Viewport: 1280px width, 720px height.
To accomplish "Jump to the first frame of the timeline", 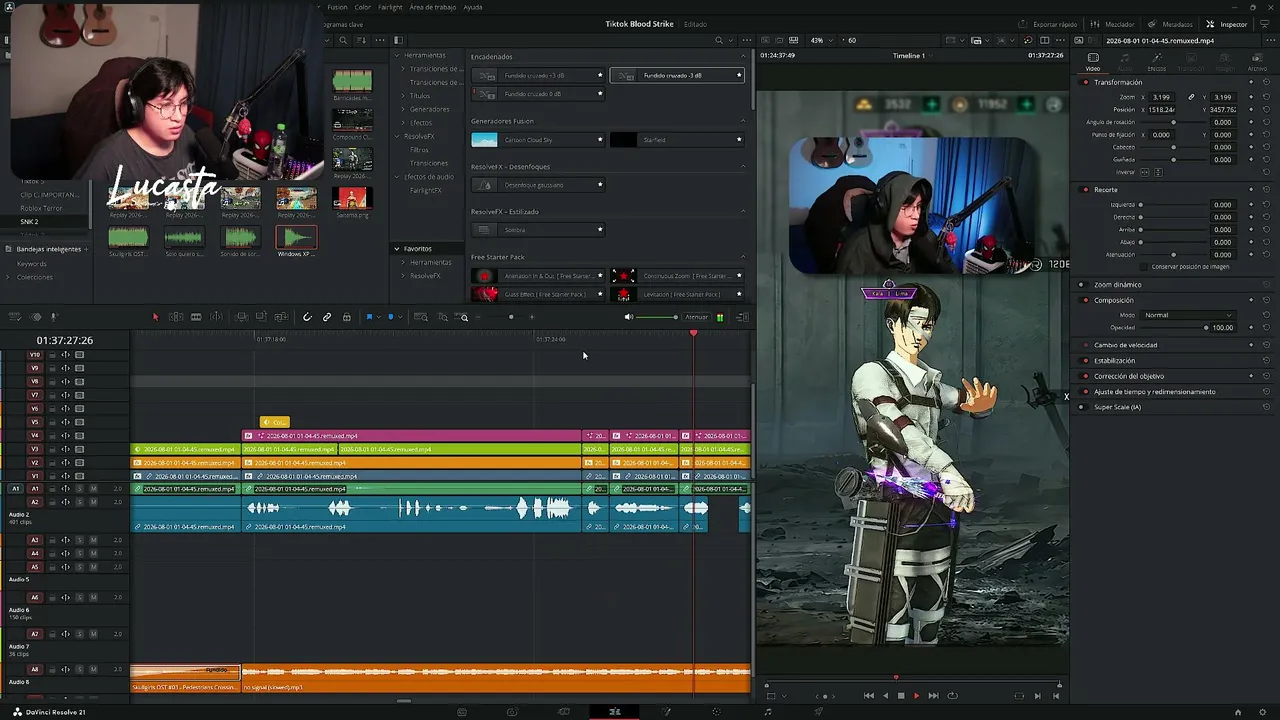I will [x=869, y=696].
